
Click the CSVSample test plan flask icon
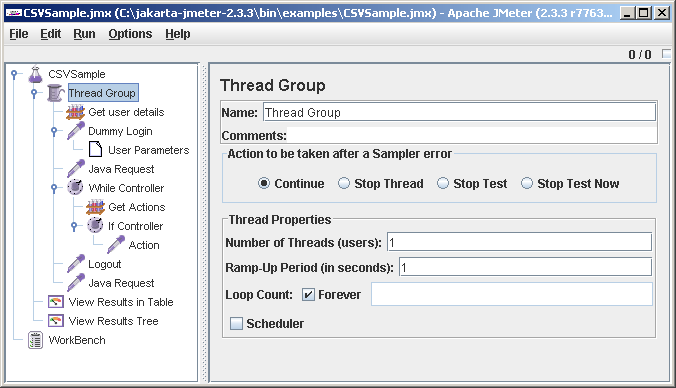click(35, 74)
